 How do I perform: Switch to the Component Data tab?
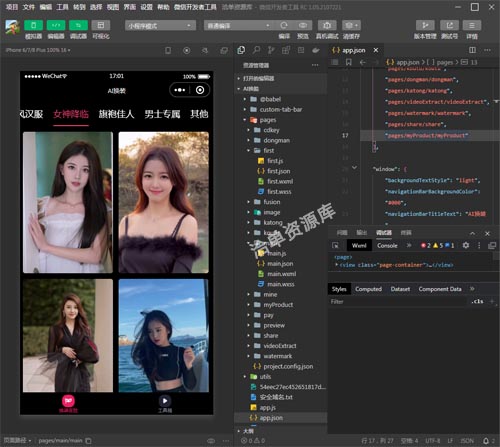point(440,289)
